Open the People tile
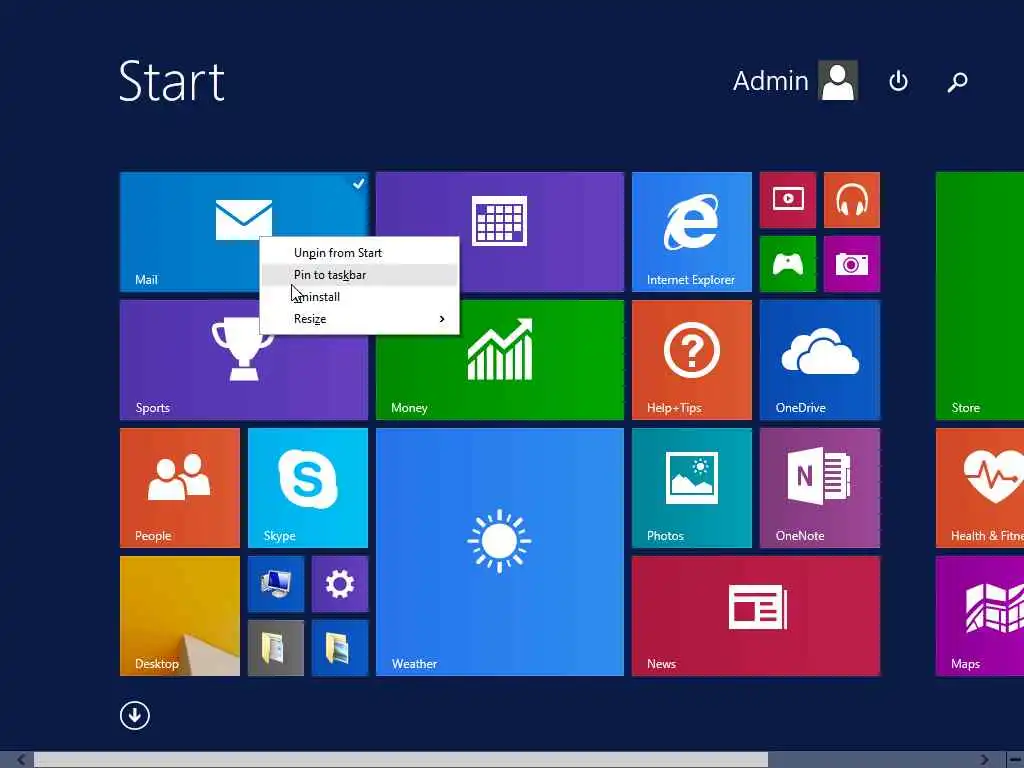Screen dimensions: 1024x768 click(x=180, y=488)
